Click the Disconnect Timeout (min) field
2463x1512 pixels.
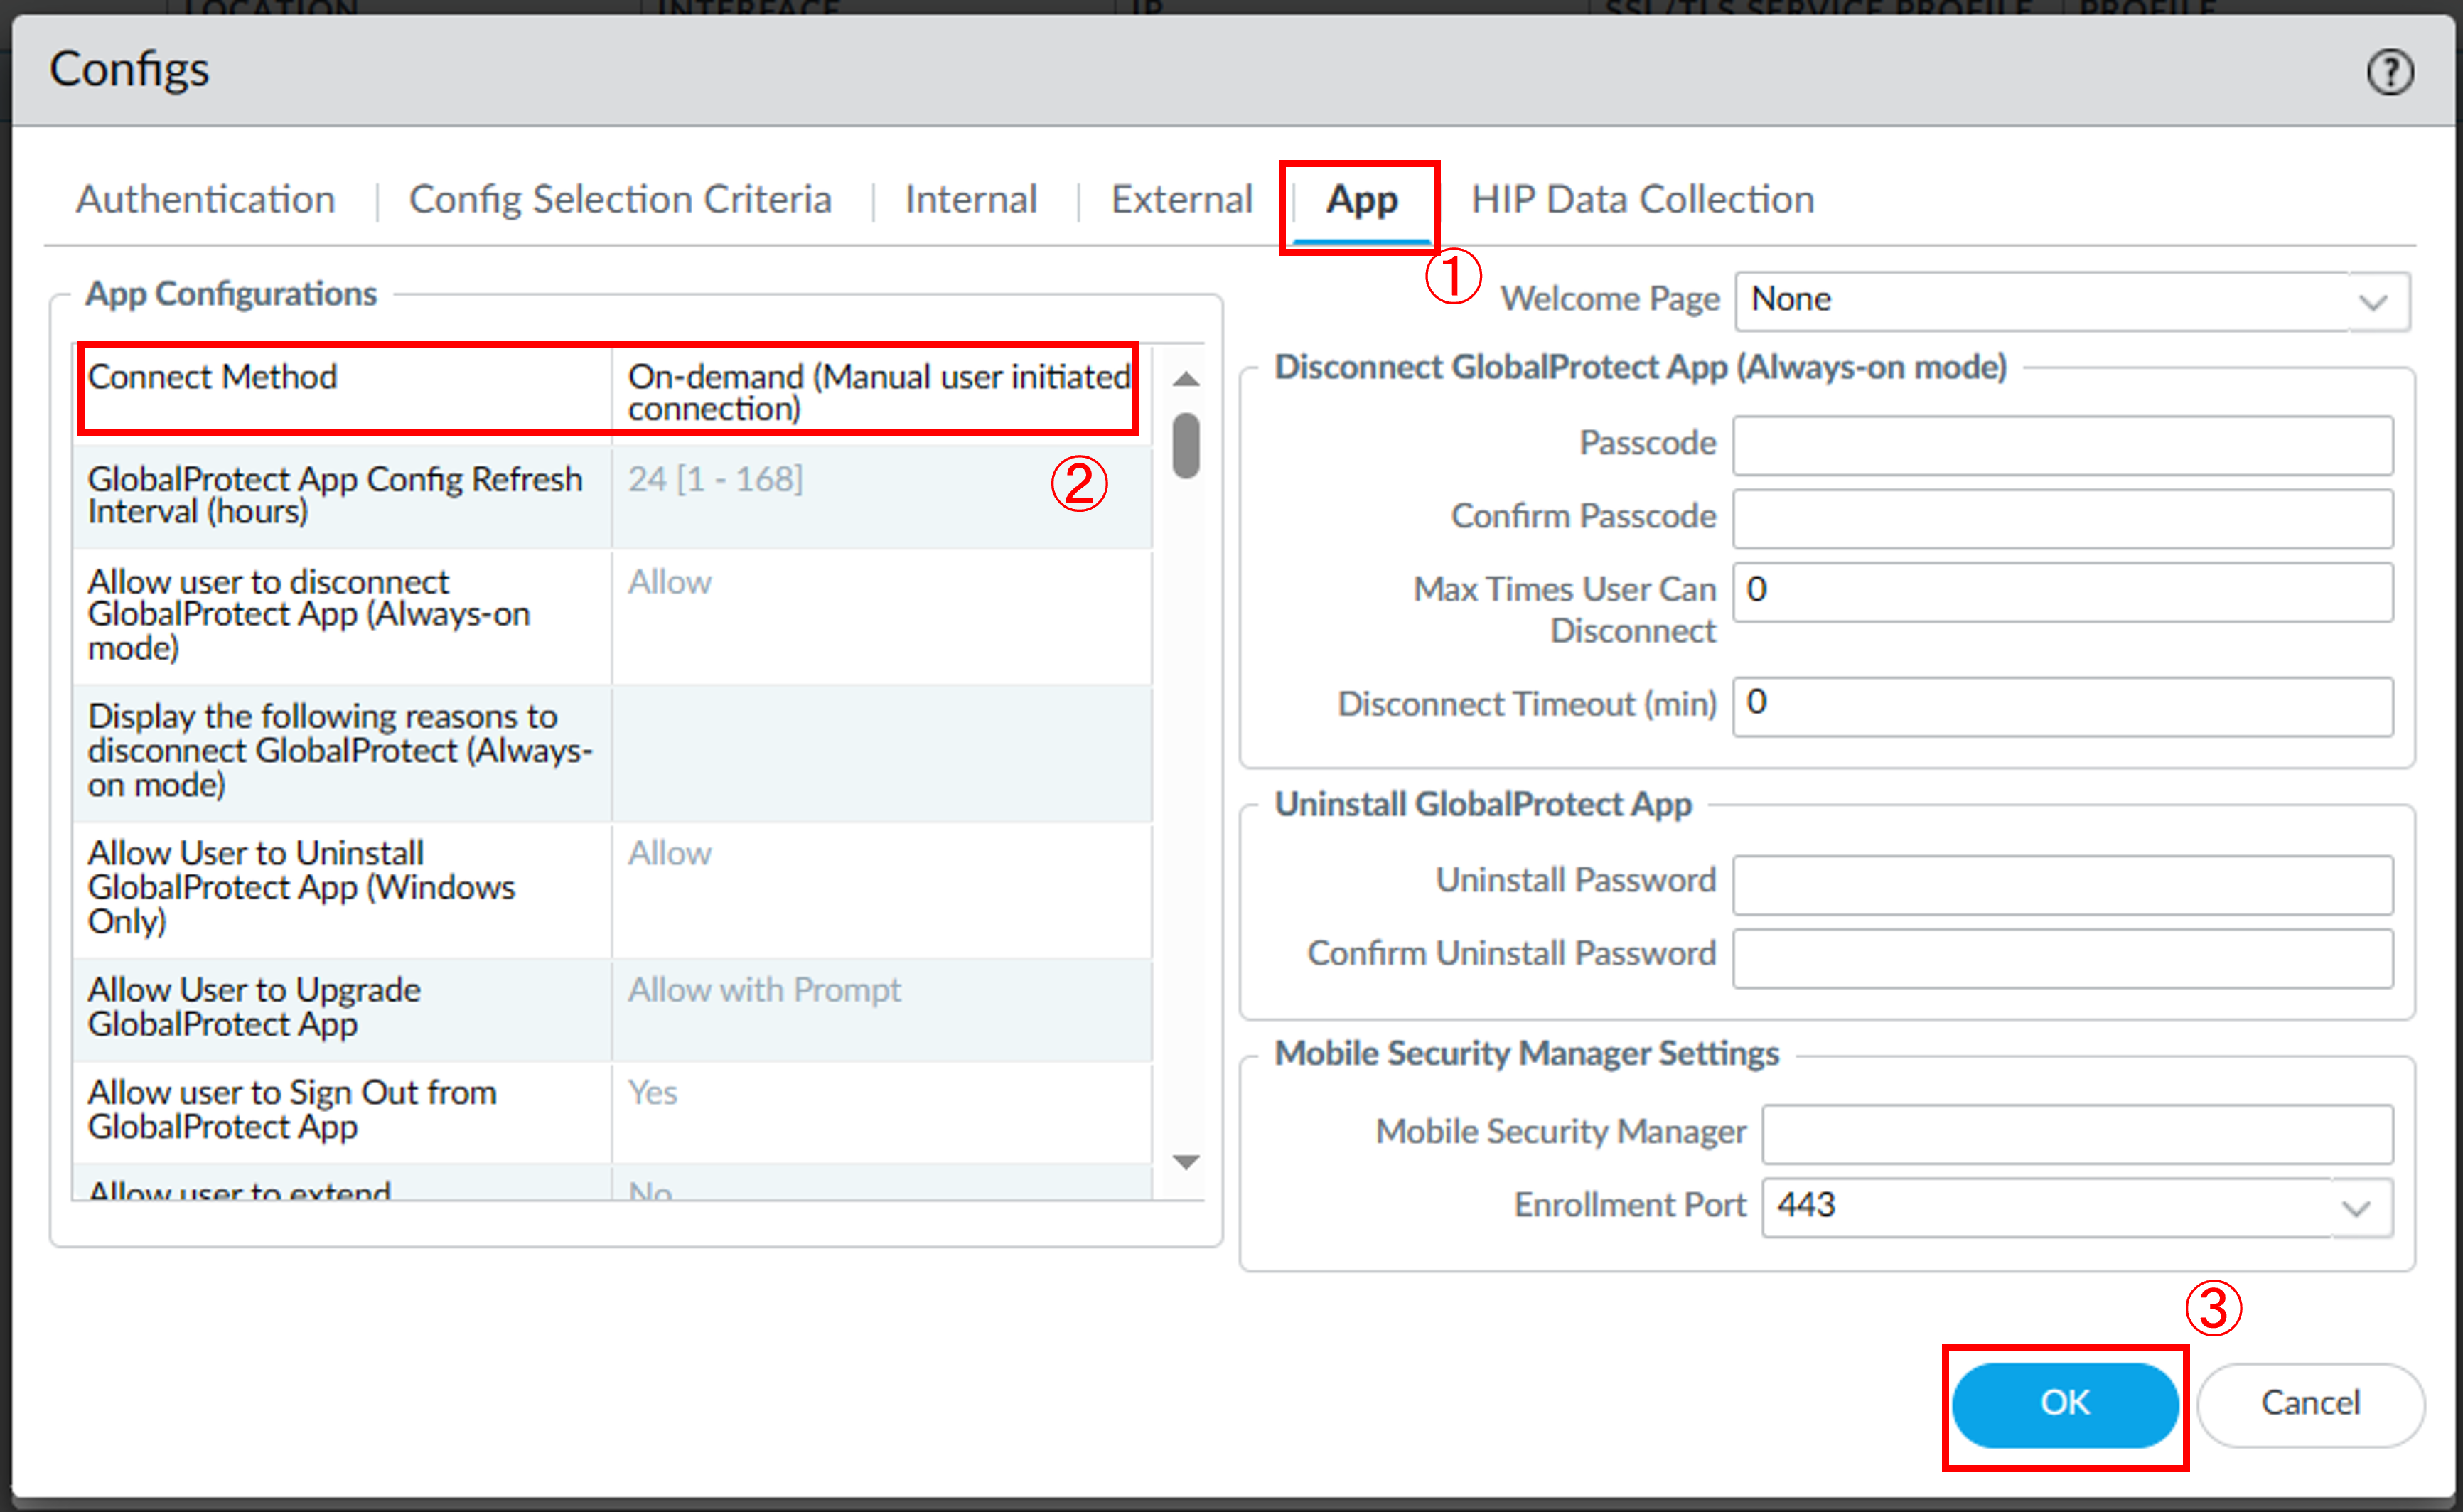(x=2062, y=706)
